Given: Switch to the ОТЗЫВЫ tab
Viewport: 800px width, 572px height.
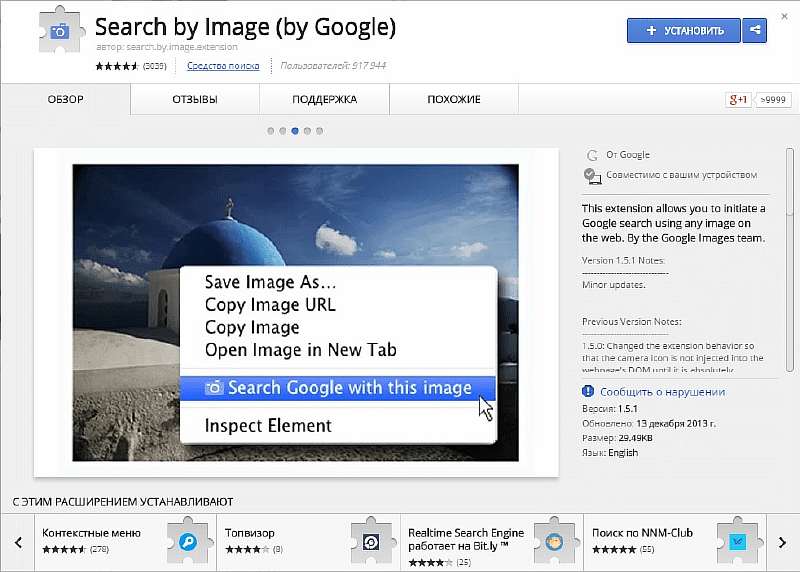Looking at the screenshot, I should pyautogui.click(x=195, y=100).
